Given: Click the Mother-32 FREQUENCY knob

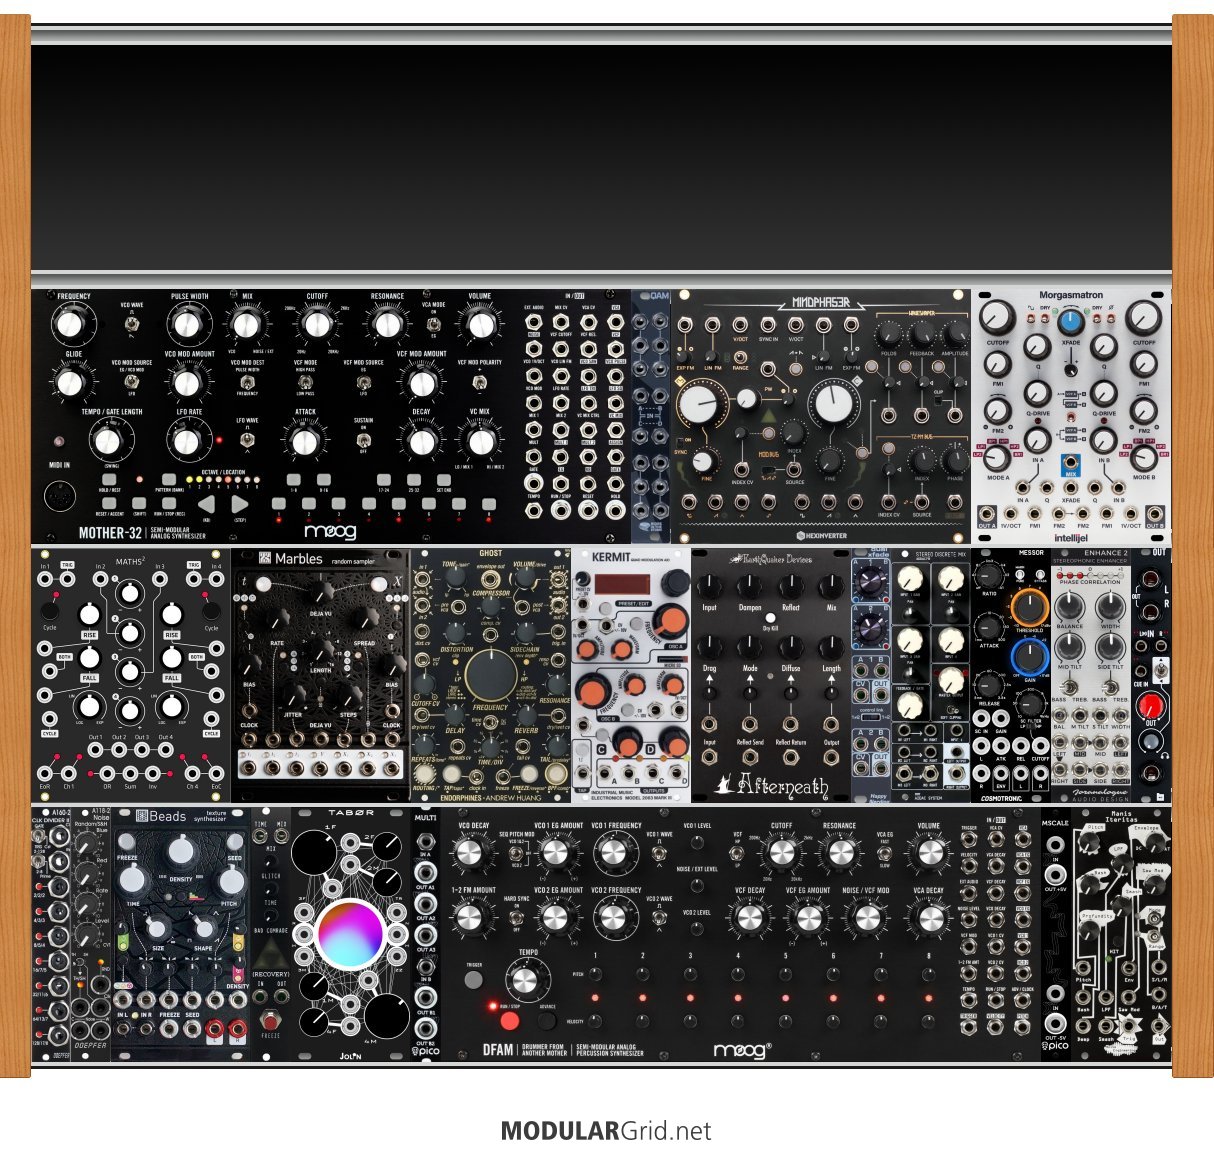Looking at the screenshot, I should [69, 323].
